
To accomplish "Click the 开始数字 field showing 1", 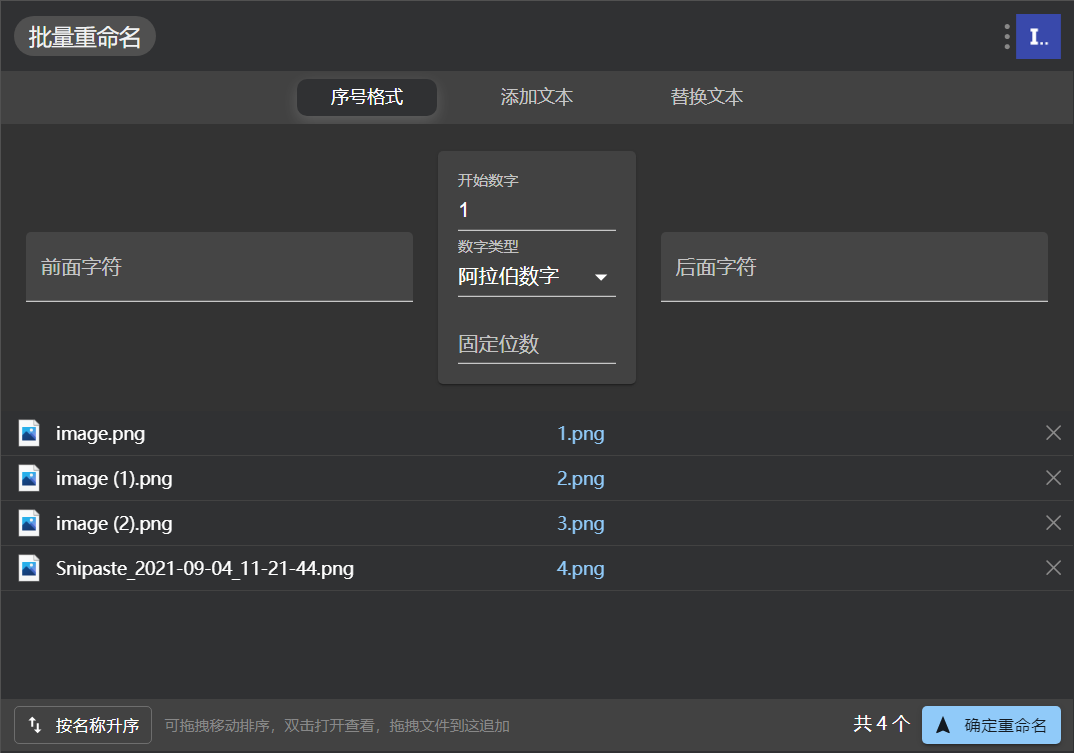I will tap(536, 209).
